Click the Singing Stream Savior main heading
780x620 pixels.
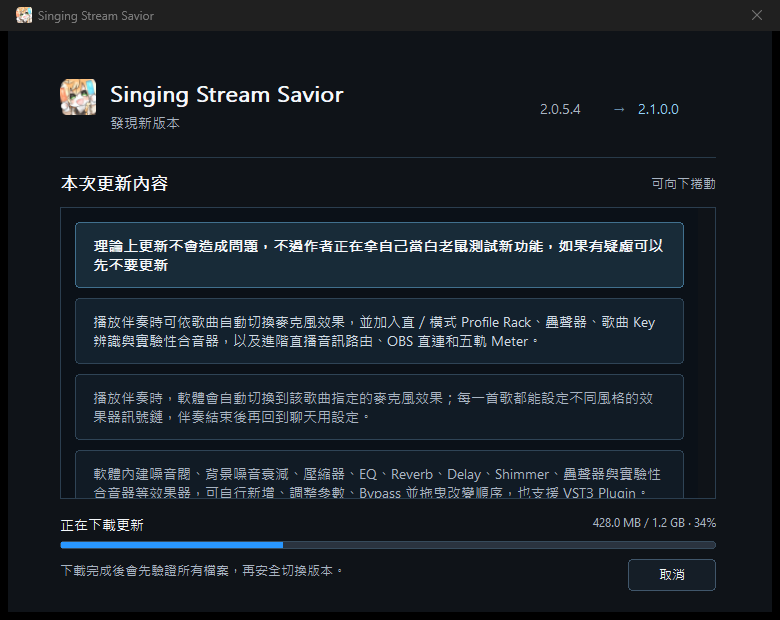pos(227,95)
